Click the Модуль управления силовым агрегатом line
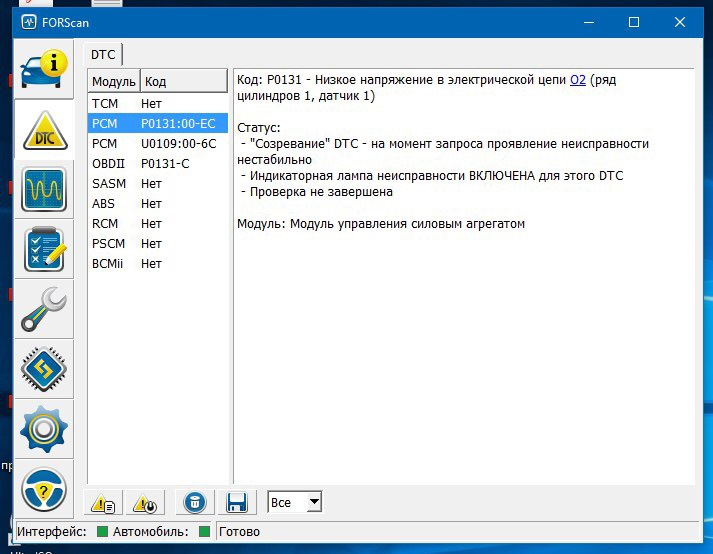The image size is (713, 554). pyautogui.click(x=381, y=224)
